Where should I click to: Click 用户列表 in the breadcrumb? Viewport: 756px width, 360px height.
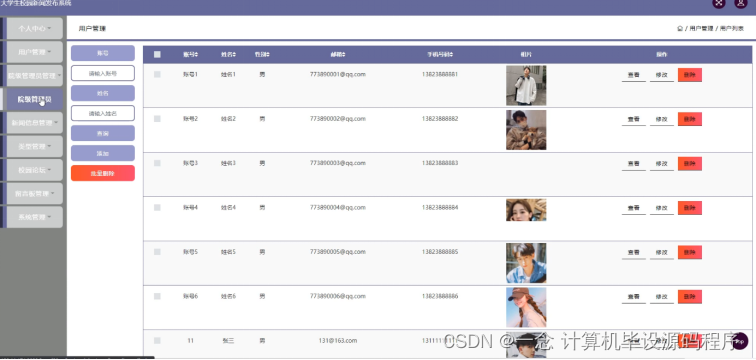(x=731, y=28)
